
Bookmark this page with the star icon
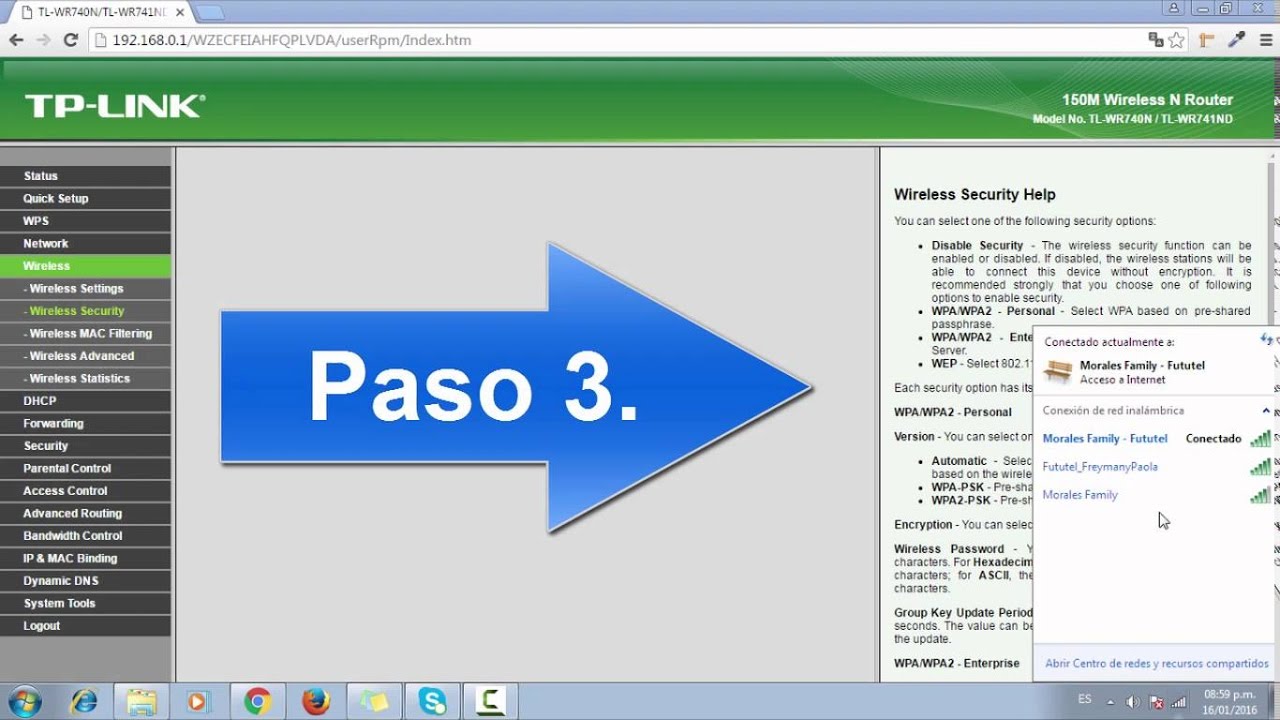click(1177, 40)
